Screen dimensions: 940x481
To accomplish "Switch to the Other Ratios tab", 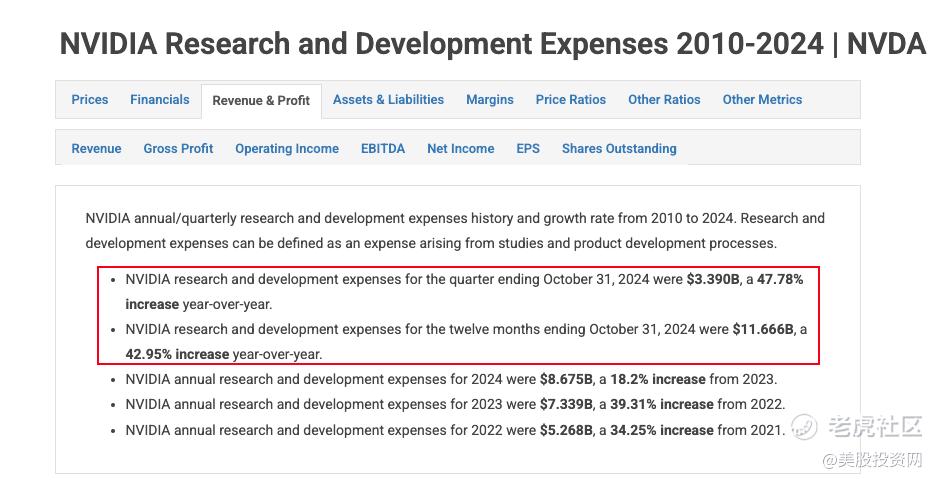I will [664, 100].
